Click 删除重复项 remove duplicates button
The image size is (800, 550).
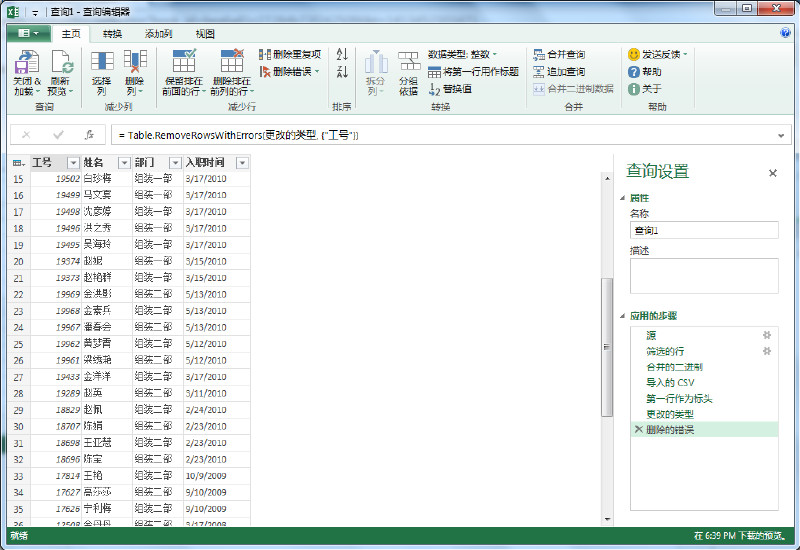pyautogui.click(x=290, y=54)
